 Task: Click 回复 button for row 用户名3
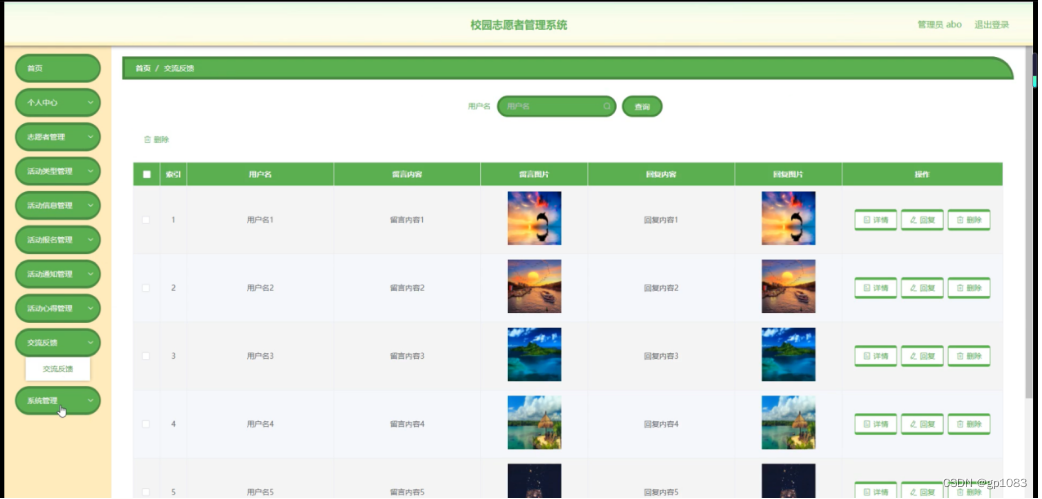922,356
